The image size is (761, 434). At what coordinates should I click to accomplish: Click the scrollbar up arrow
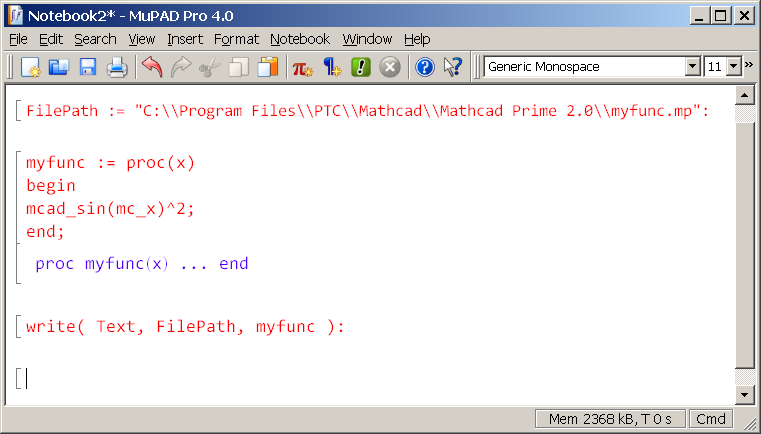pos(744,95)
